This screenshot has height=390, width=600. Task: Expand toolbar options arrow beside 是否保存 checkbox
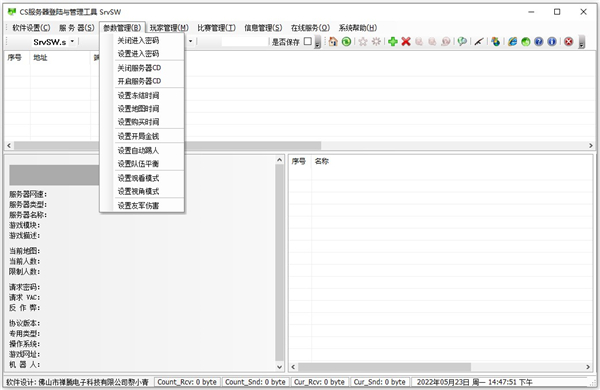[x=318, y=42]
